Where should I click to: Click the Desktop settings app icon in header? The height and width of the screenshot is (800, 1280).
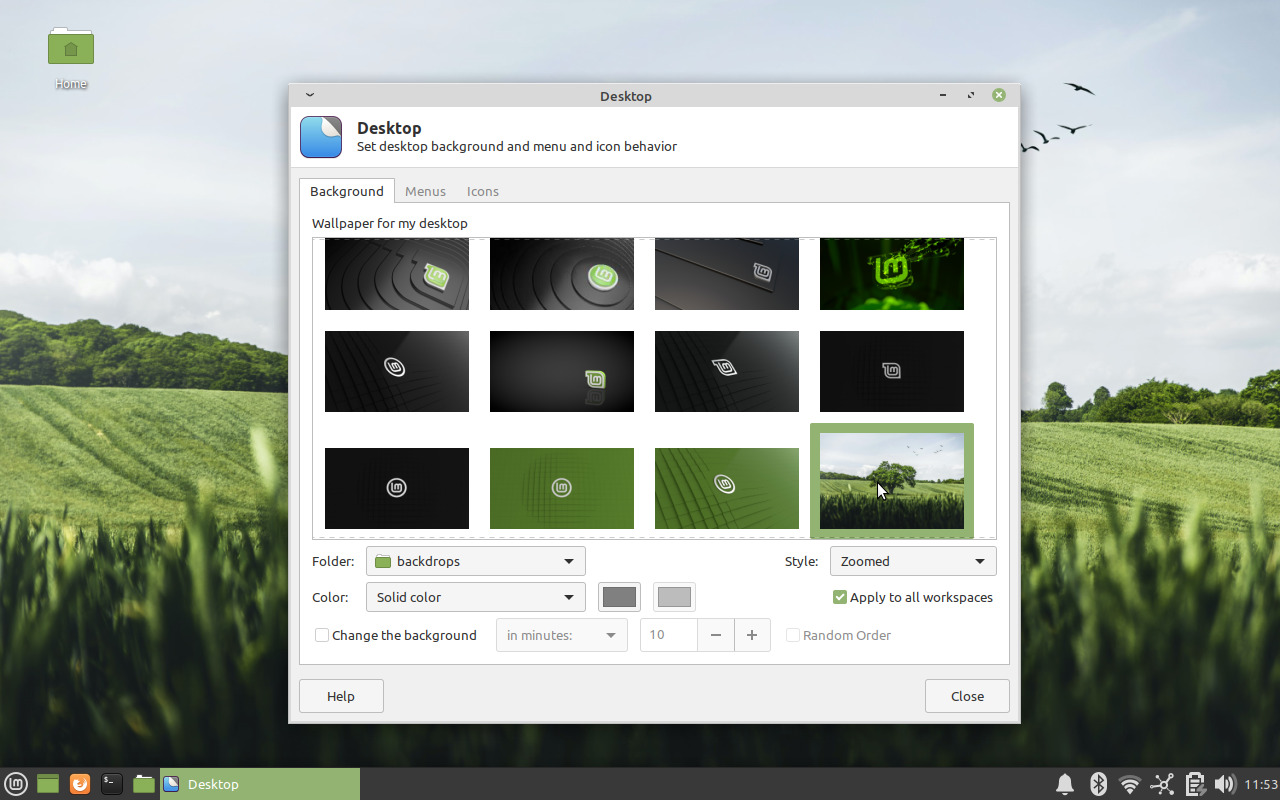pos(321,137)
